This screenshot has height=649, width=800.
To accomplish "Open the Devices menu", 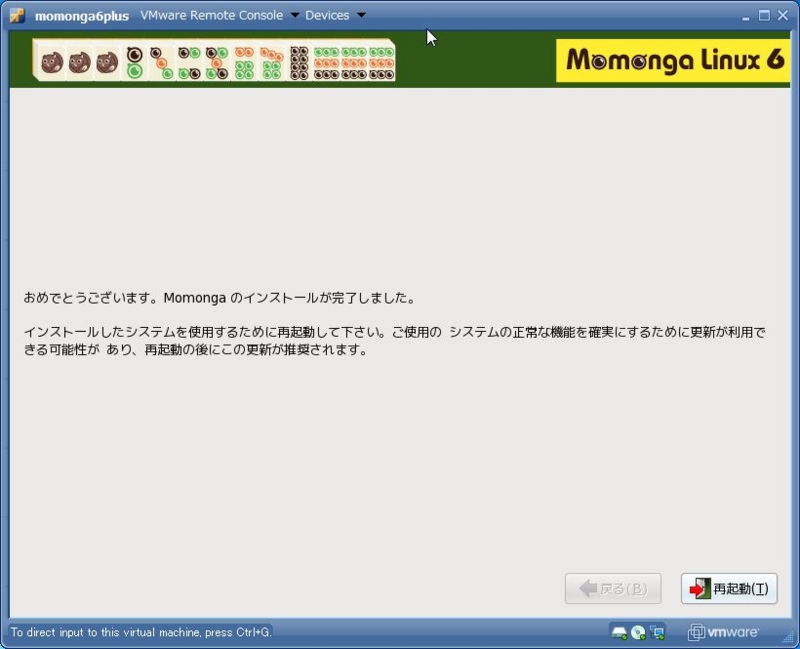I will (327, 15).
